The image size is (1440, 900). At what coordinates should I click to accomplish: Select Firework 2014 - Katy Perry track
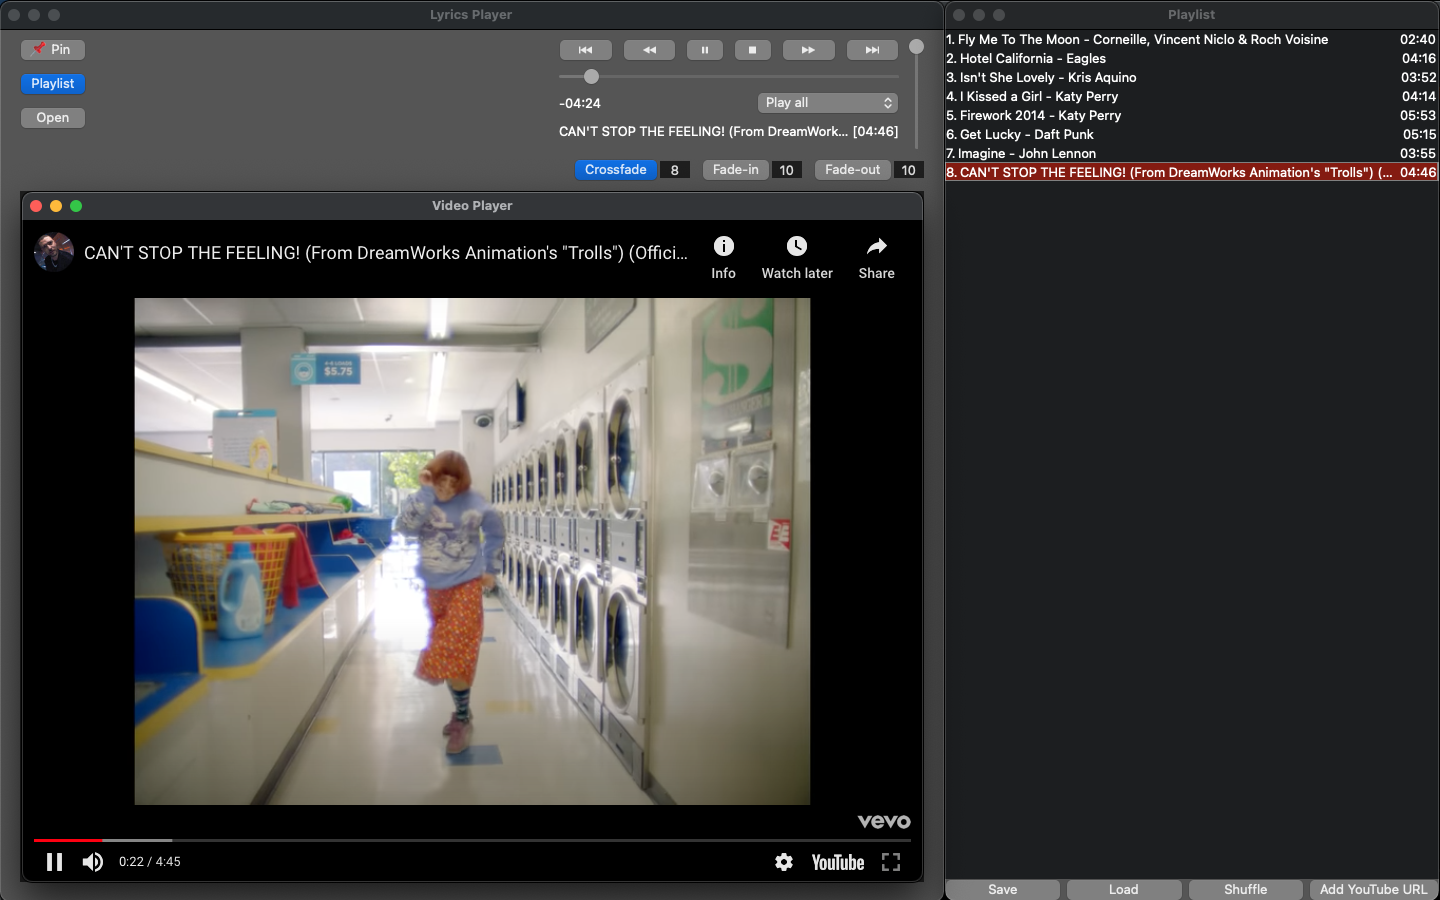tap(1191, 116)
